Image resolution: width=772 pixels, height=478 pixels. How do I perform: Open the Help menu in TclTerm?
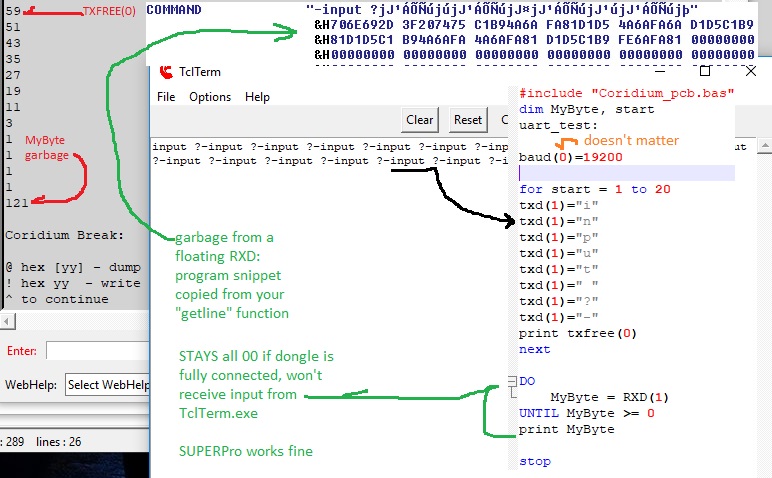[257, 97]
